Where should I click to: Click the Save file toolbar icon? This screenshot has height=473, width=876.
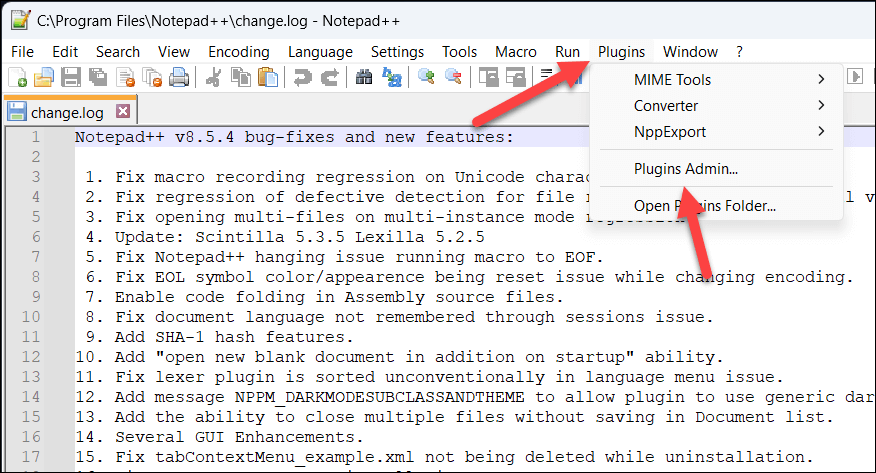coord(71,77)
